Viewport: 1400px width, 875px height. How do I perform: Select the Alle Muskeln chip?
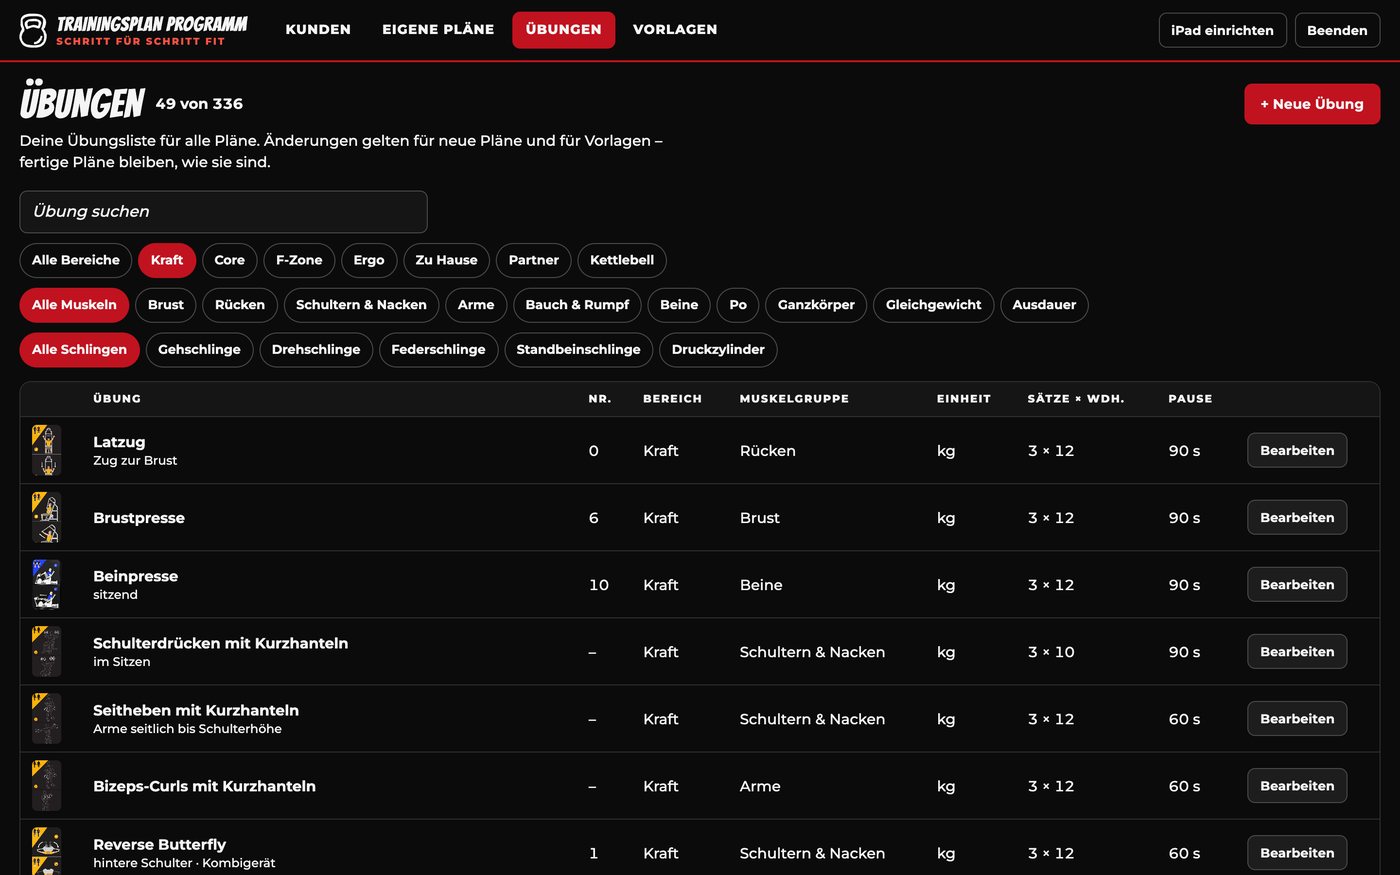click(x=74, y=305)
